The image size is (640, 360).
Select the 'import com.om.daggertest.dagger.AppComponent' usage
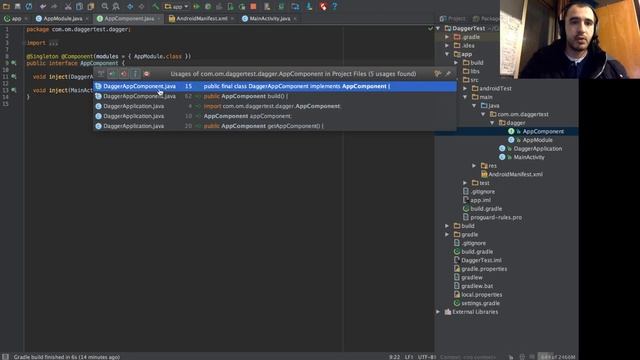[275, 106]
